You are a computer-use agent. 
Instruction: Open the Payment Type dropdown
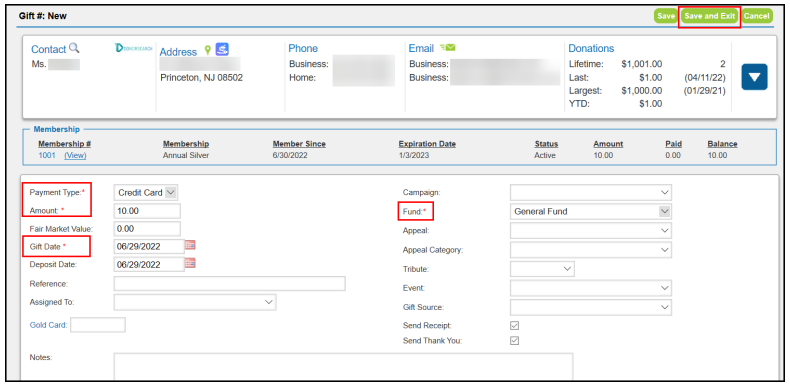point(146,192)
